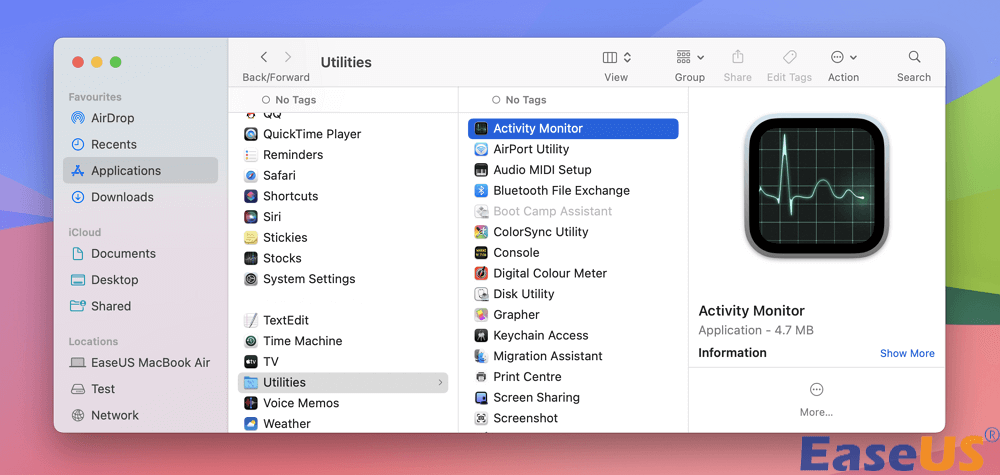Select the Test drive in Locations
Image resolution: width=1000 pixels, height=475 pixels.
click(x=140, y=388)
